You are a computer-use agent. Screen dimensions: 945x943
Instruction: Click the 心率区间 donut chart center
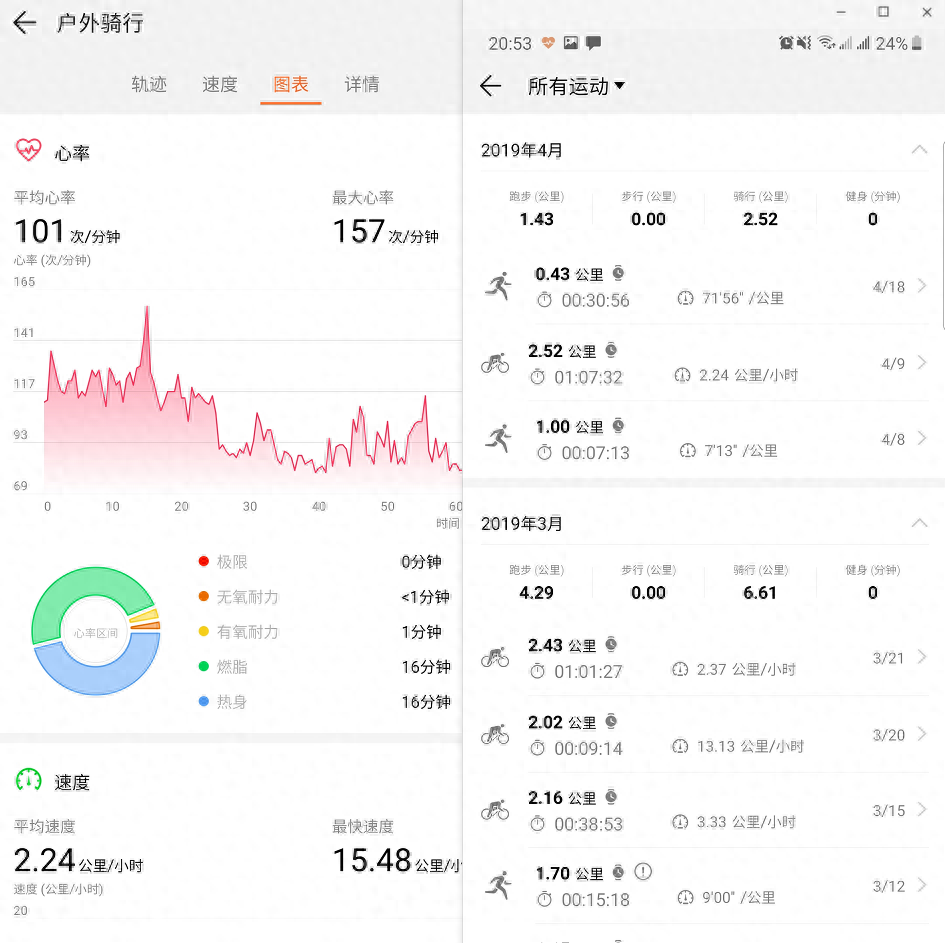(x=95, y=632)
